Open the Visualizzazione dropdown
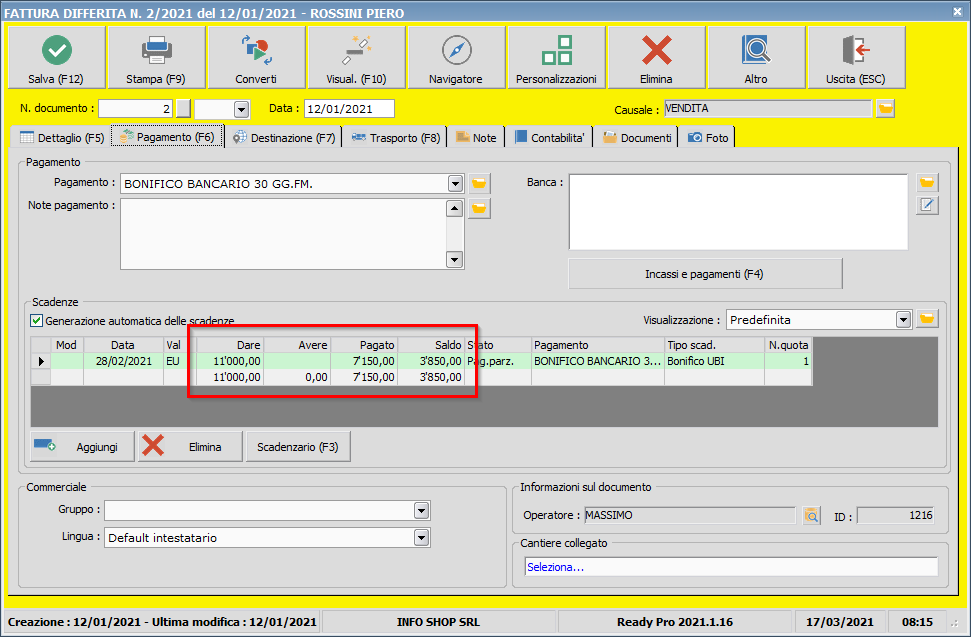The height and width of the screenshot is (637, 971). (x=903, y=320)
